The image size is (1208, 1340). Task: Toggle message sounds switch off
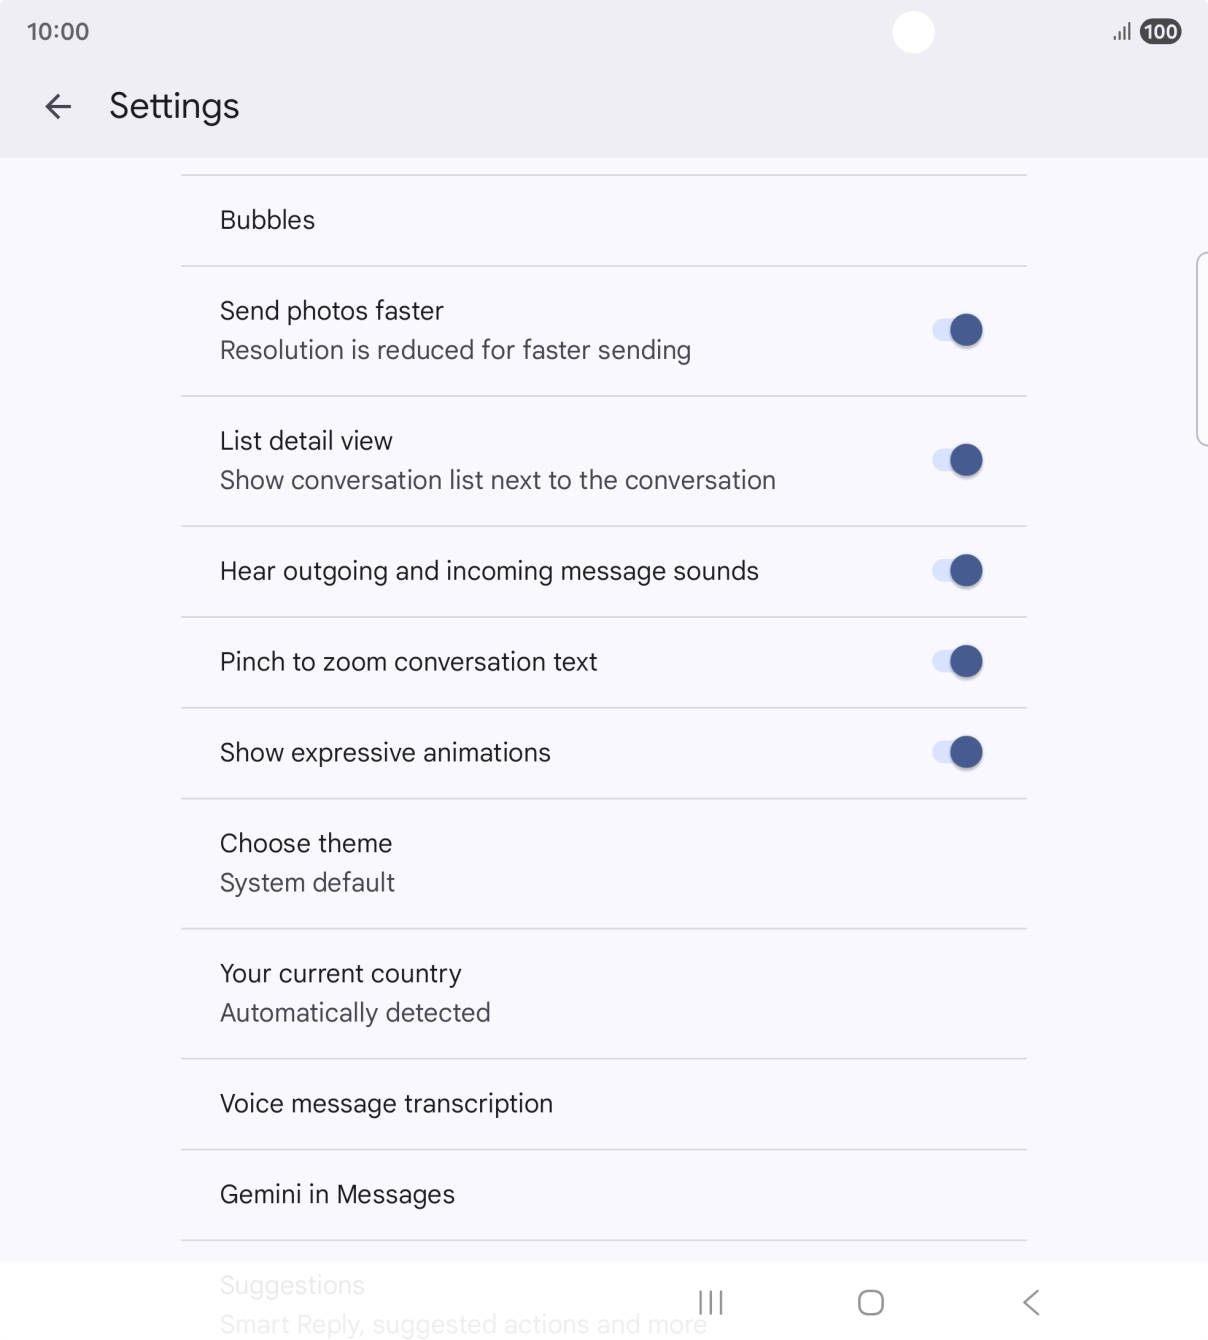point(958,571)
